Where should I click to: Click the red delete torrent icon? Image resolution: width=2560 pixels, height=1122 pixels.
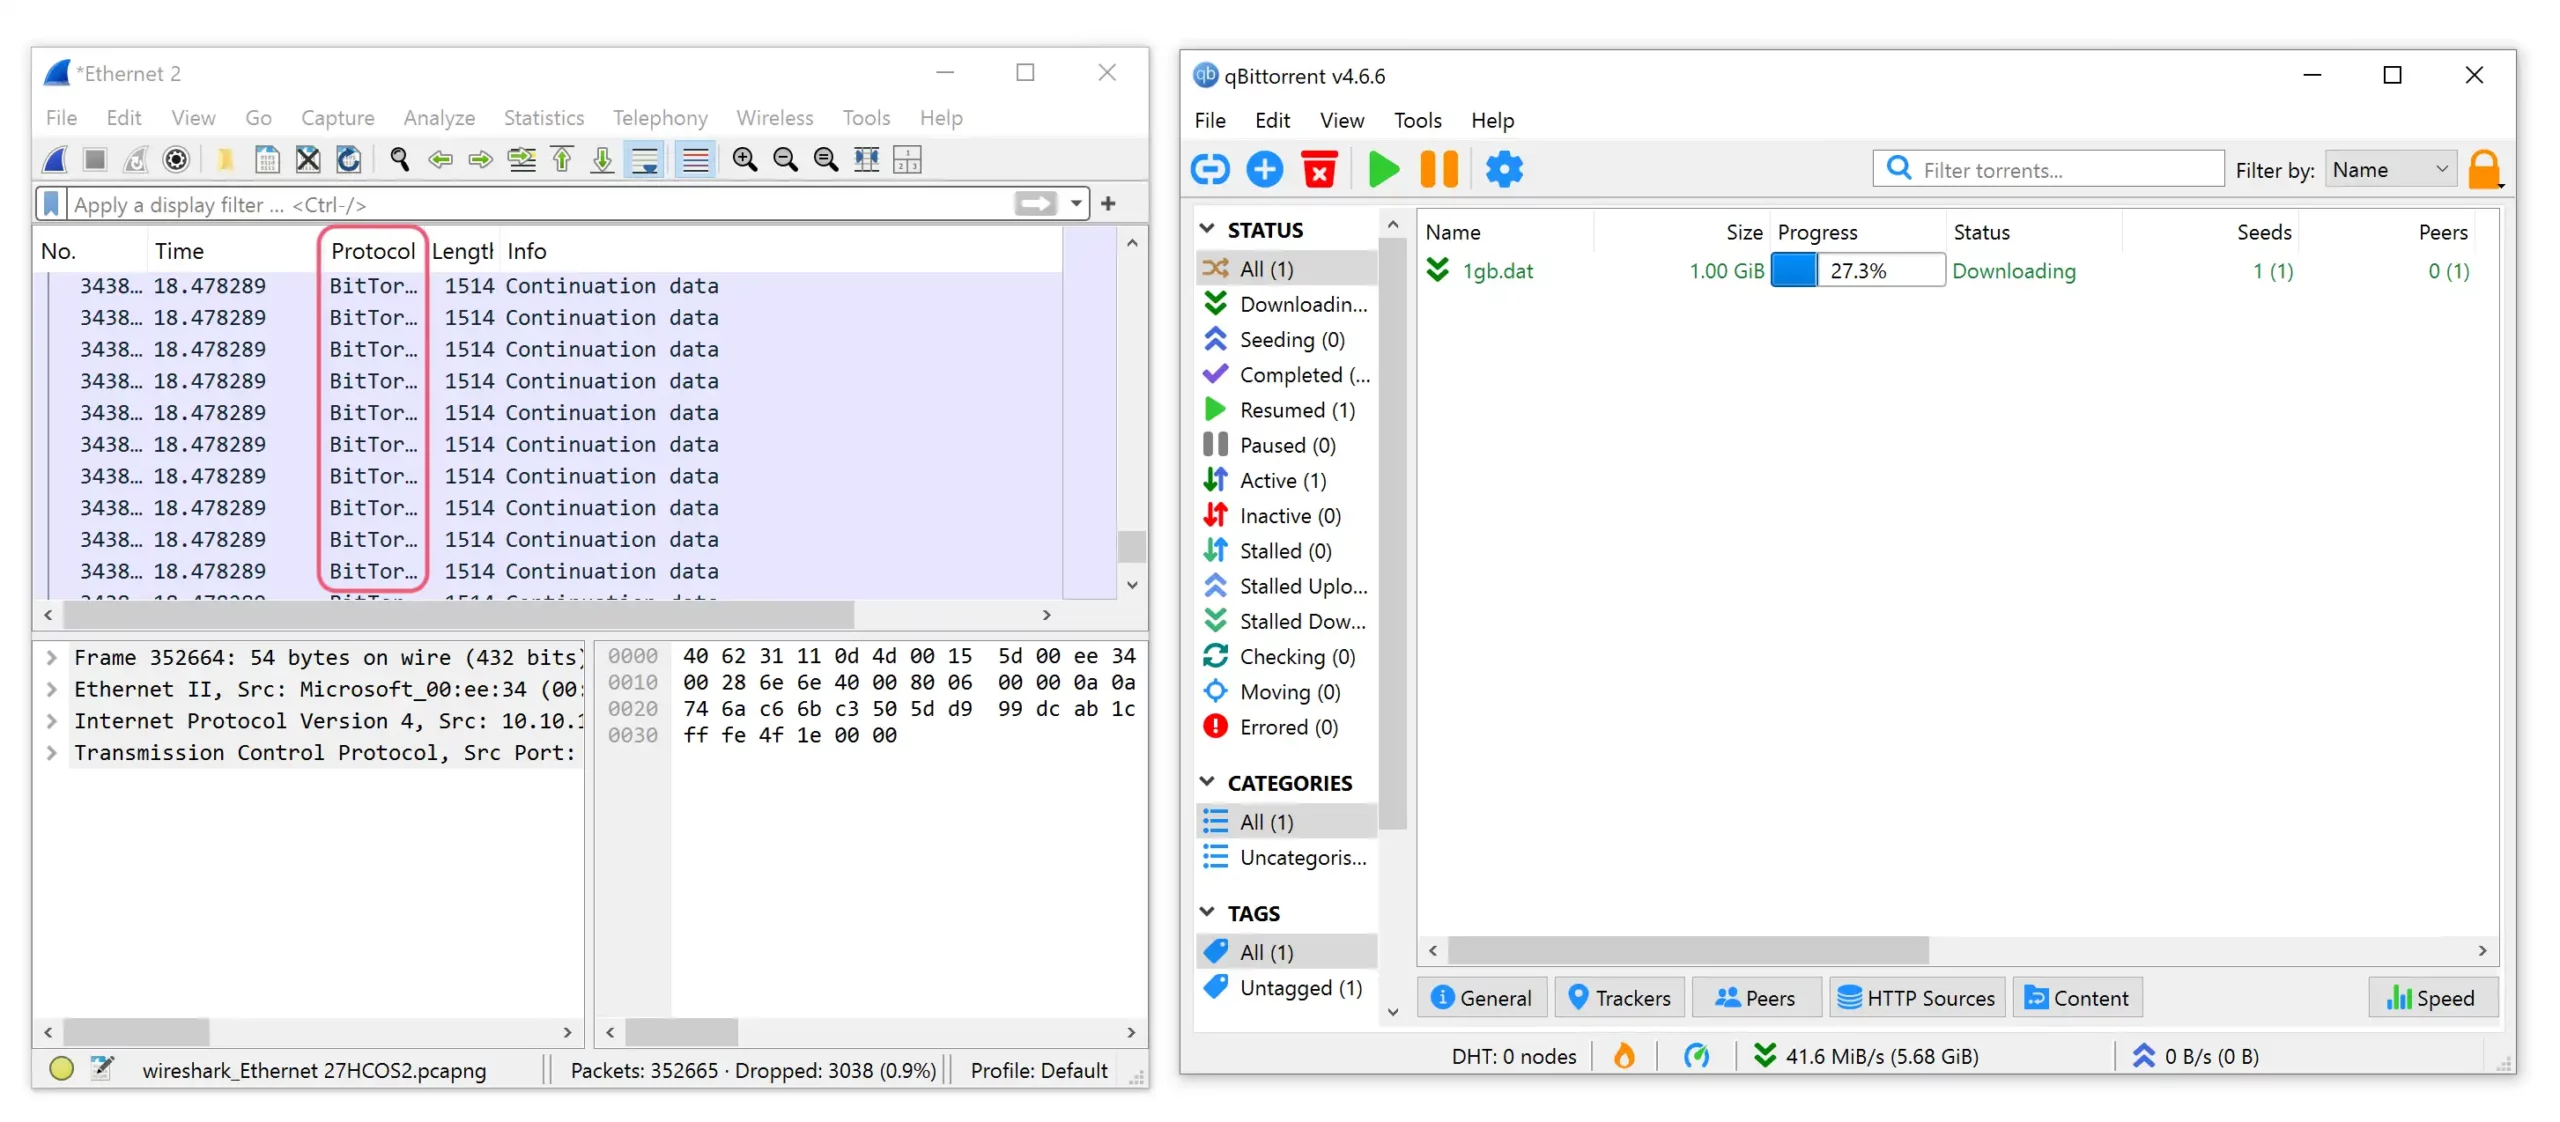click(1319, 169)
